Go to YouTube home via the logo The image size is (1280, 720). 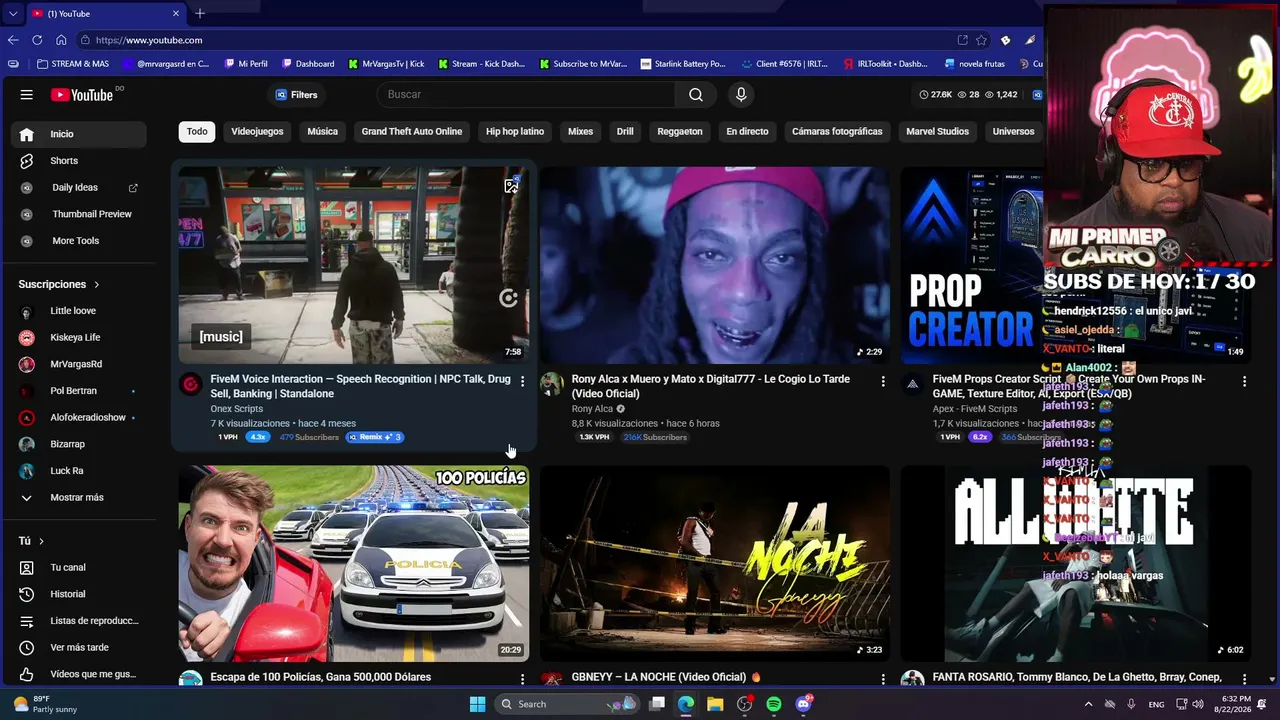[x=83, y=95]
